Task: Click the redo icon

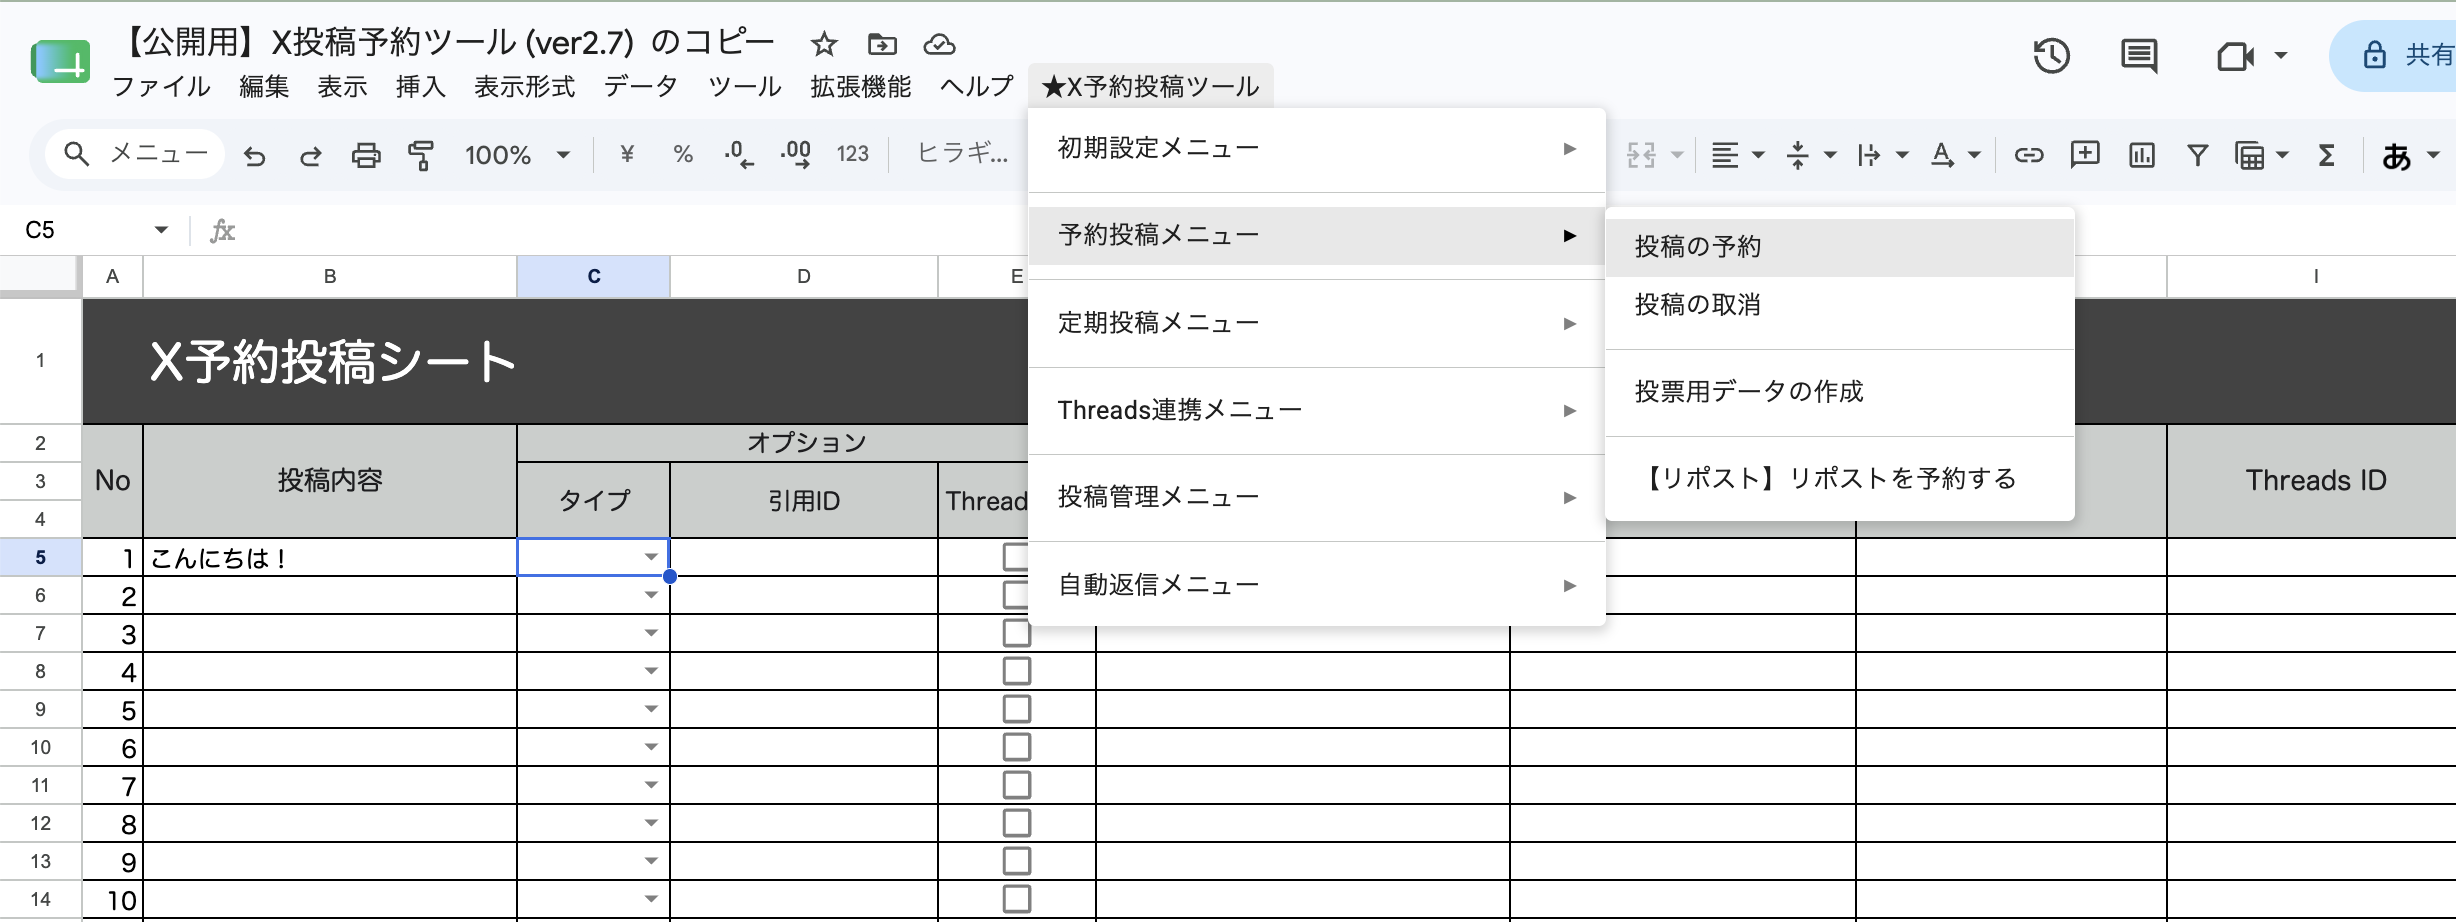Action: [x=310, y=155]
